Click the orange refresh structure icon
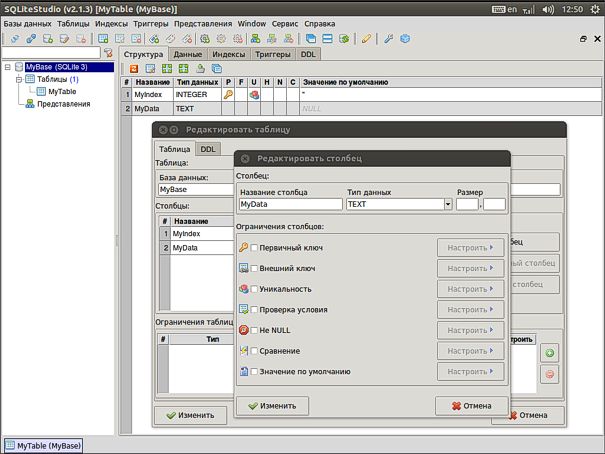This screenshot has height=454, width=605. tap(134, 69)
